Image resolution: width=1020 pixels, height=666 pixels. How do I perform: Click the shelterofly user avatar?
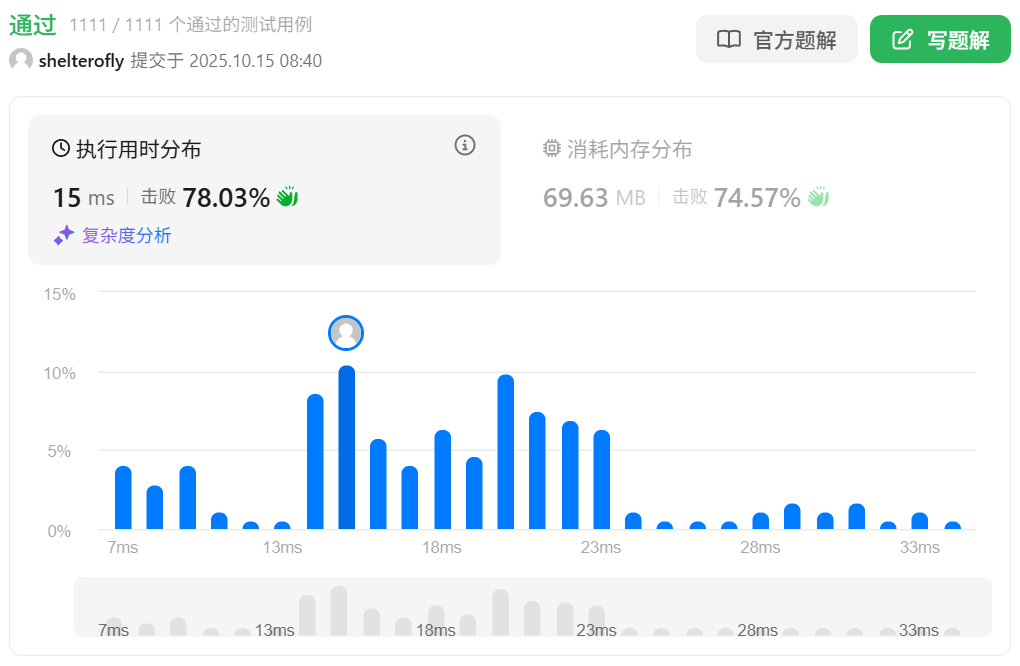point(21,61)
